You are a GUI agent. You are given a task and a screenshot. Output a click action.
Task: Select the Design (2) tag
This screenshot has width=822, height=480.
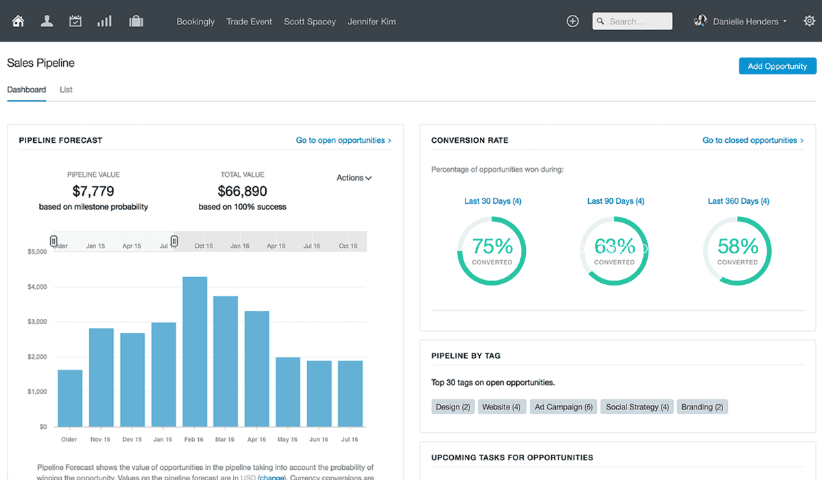453,407
